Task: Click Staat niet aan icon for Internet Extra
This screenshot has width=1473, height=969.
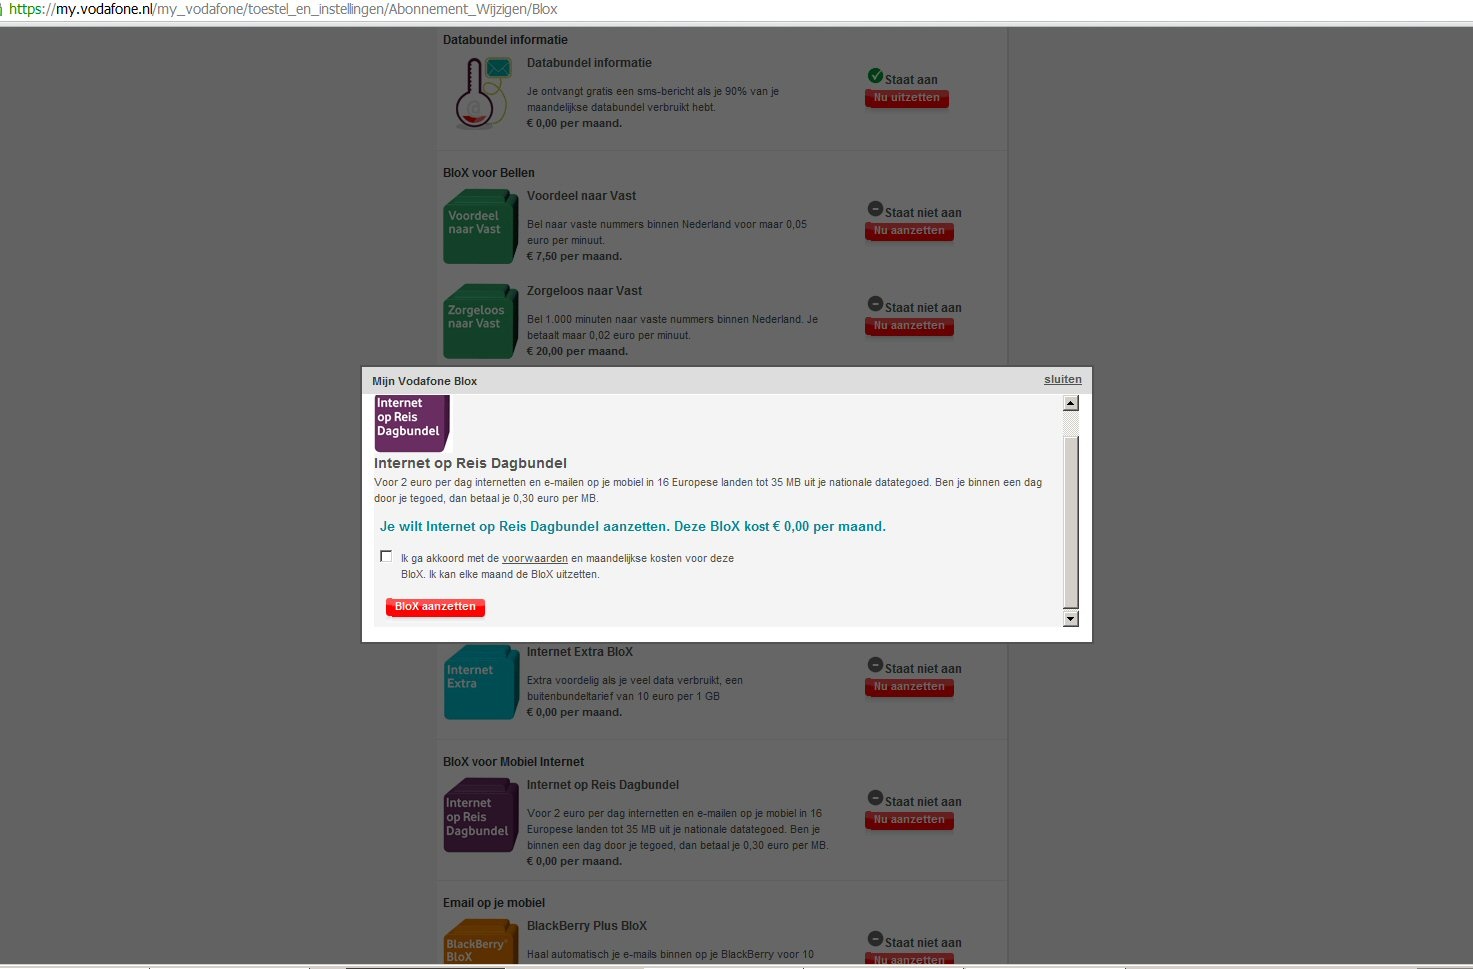Action: click(875, 665)
